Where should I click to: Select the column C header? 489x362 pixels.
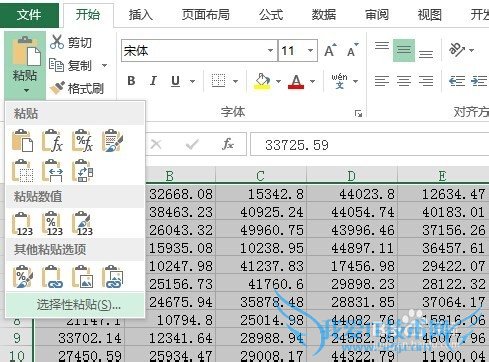tap(261, 176)
